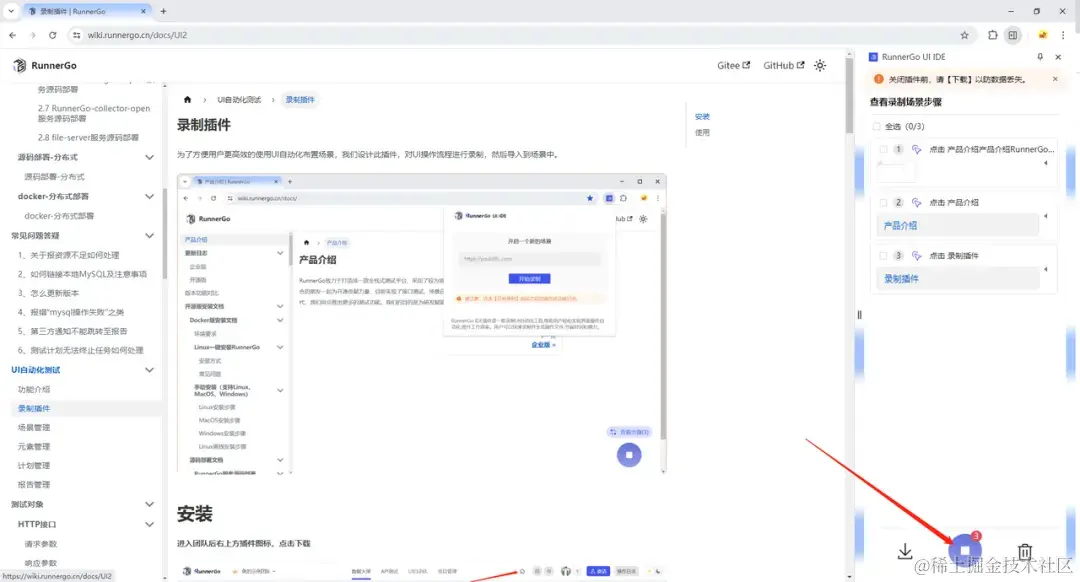Check the 全选 (0/3) select-all checkbox

click(x=876, y=127)
